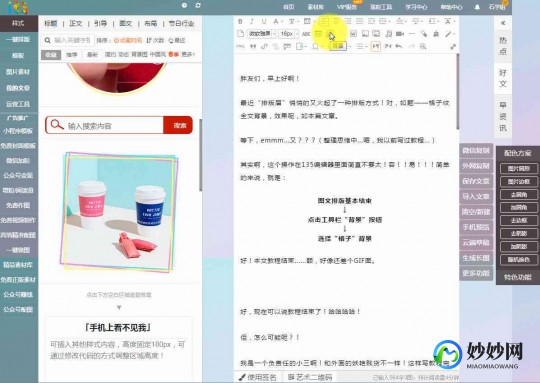Screen dimensions: 540x383
Task: Click the single image insert icon
Action: [x=365, y=34]
